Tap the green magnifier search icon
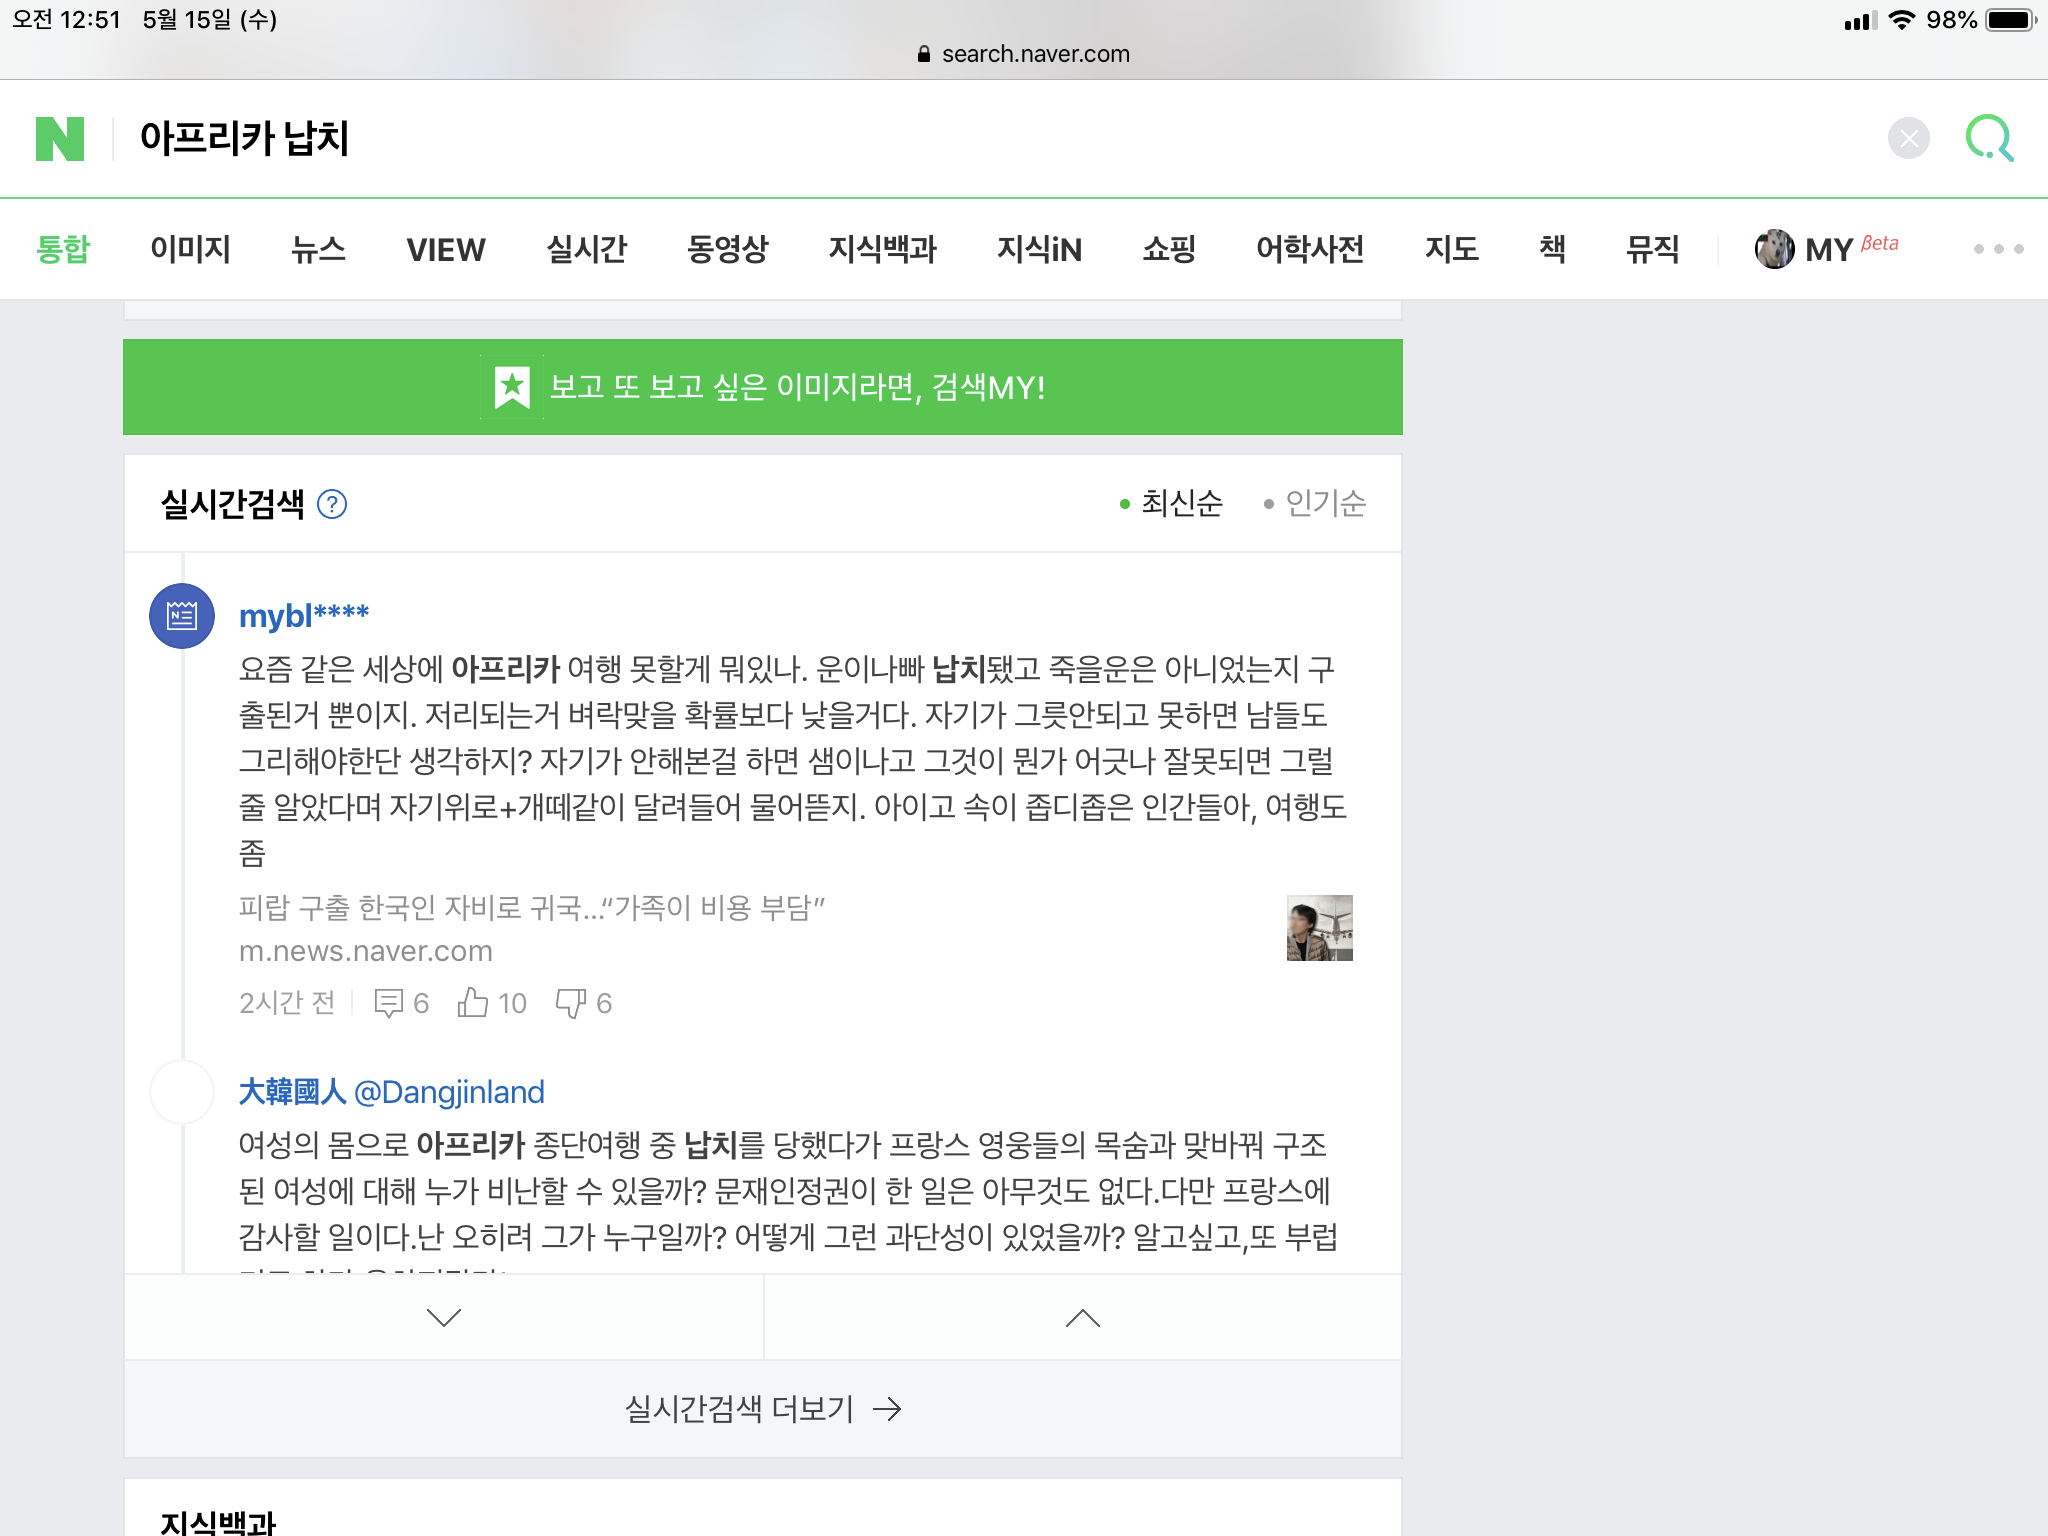 1989,138
